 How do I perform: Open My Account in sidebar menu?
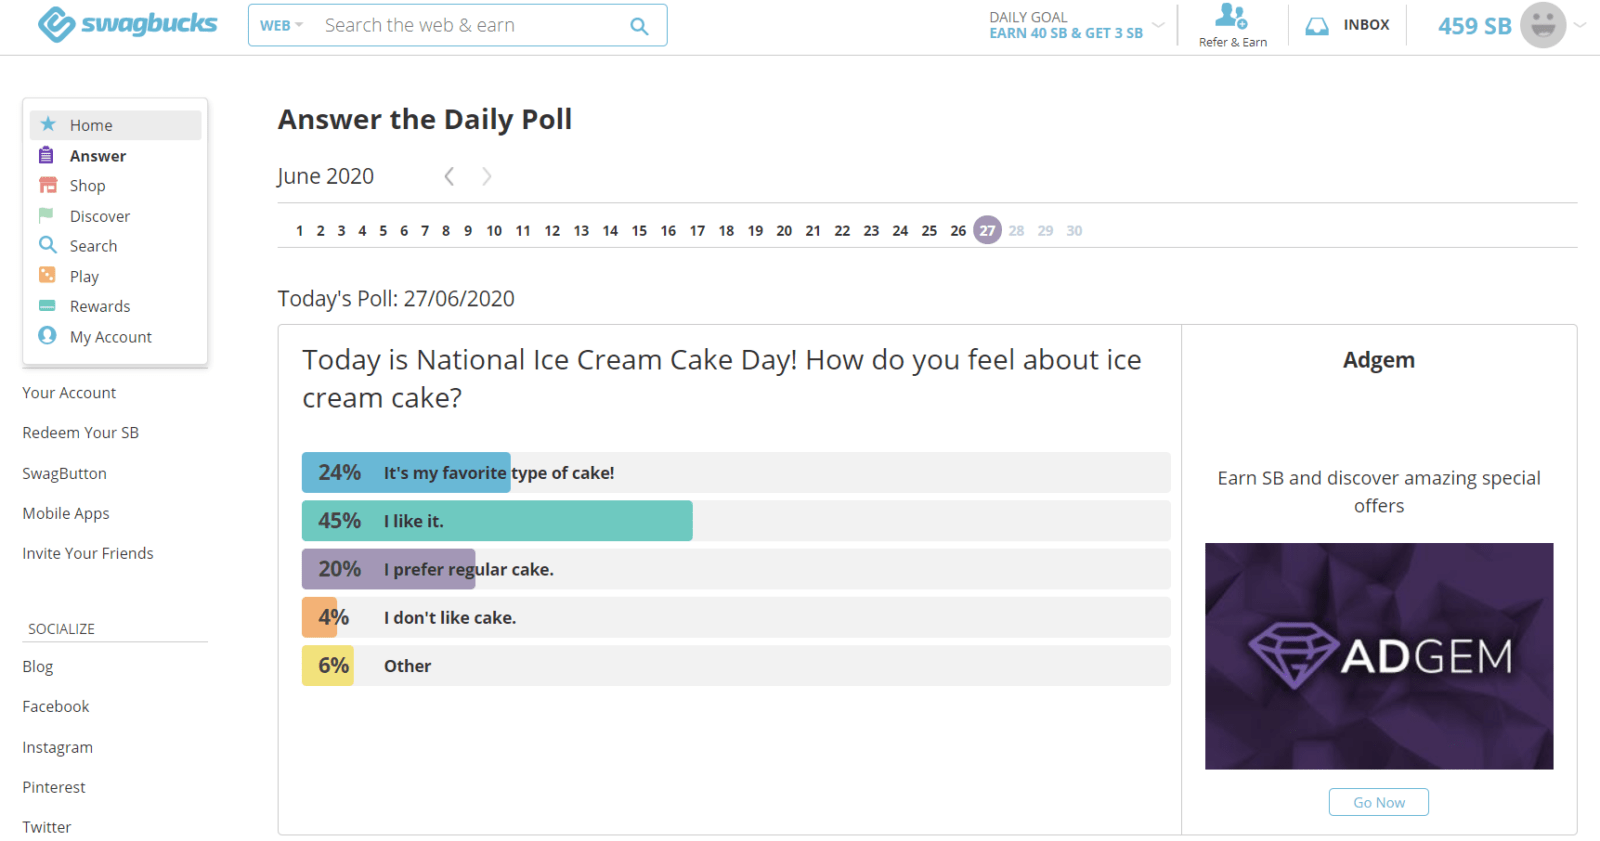coord(110,337)
